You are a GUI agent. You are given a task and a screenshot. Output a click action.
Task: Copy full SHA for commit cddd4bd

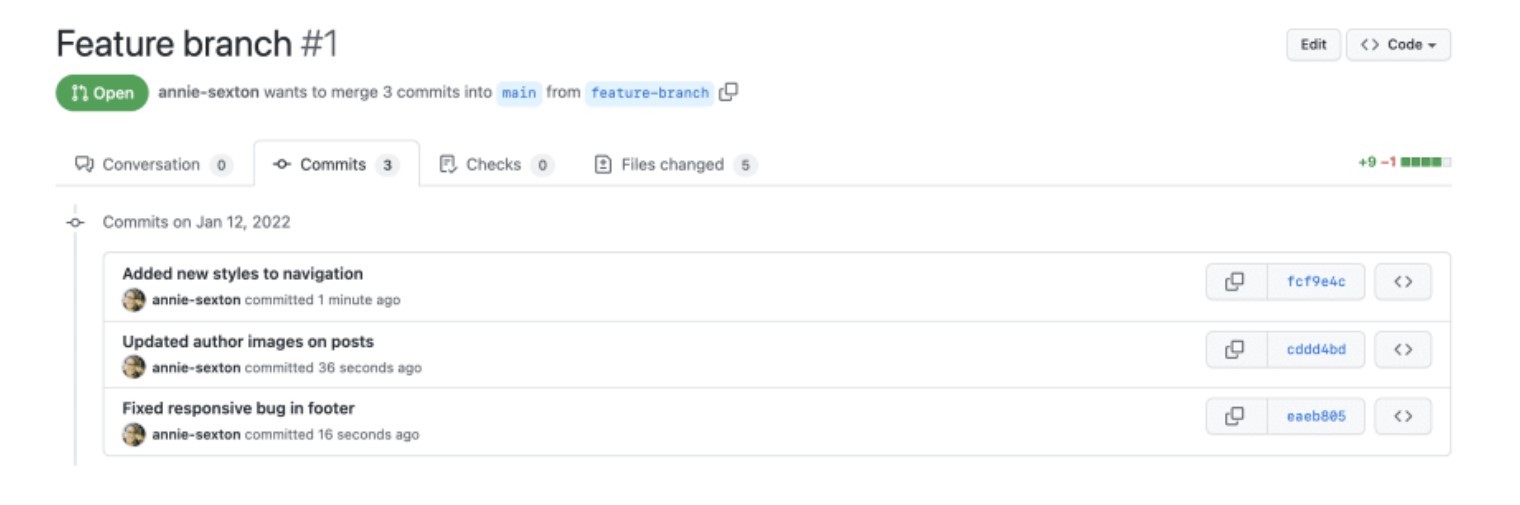1236,349
